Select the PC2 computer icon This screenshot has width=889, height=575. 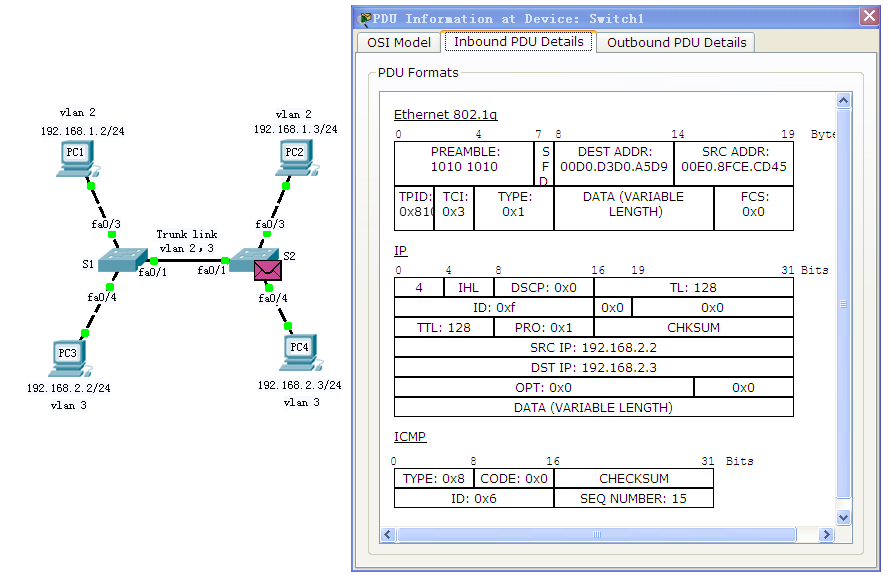pyautogui.click(x=297, y=158)
